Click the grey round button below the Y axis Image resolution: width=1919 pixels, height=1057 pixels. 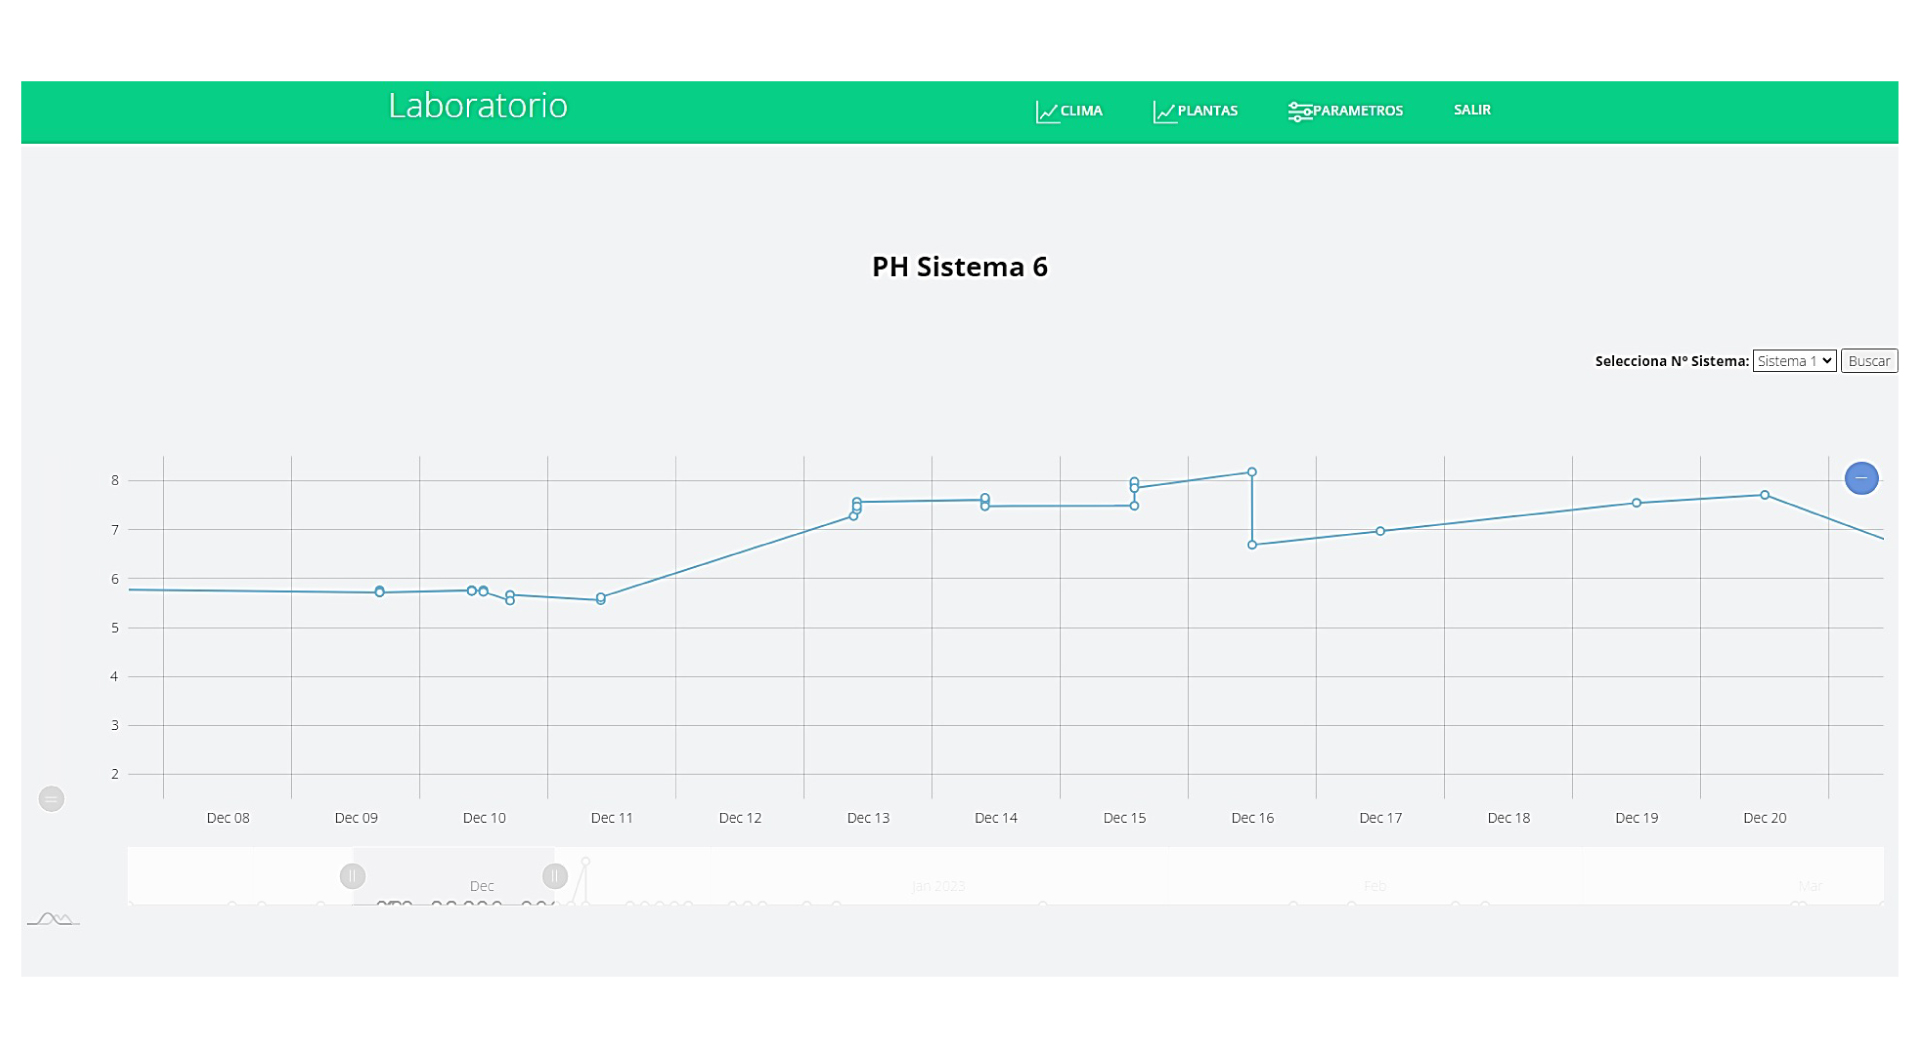[51, 799]
